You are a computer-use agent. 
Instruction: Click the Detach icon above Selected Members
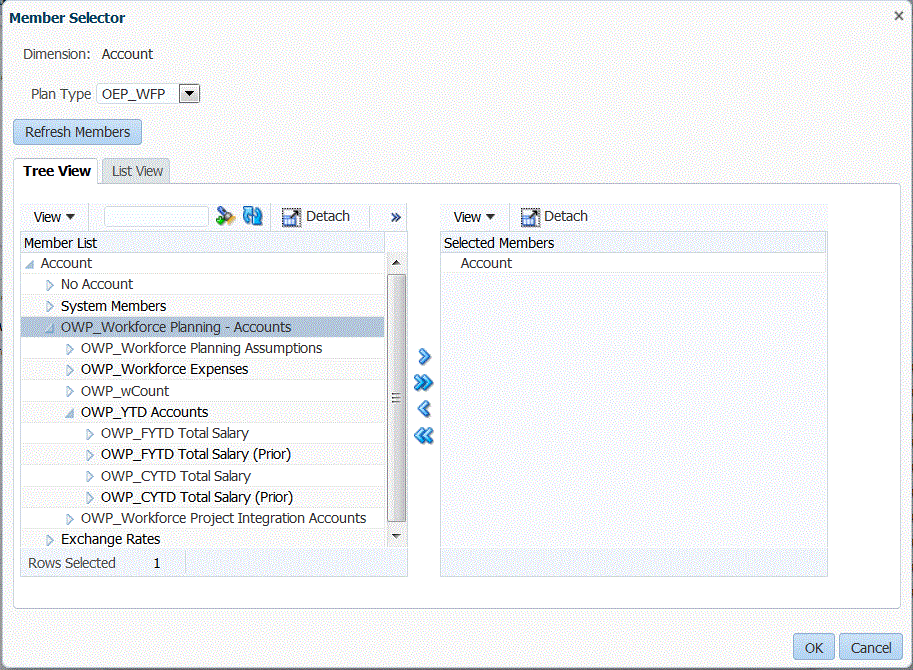[530, 217]
